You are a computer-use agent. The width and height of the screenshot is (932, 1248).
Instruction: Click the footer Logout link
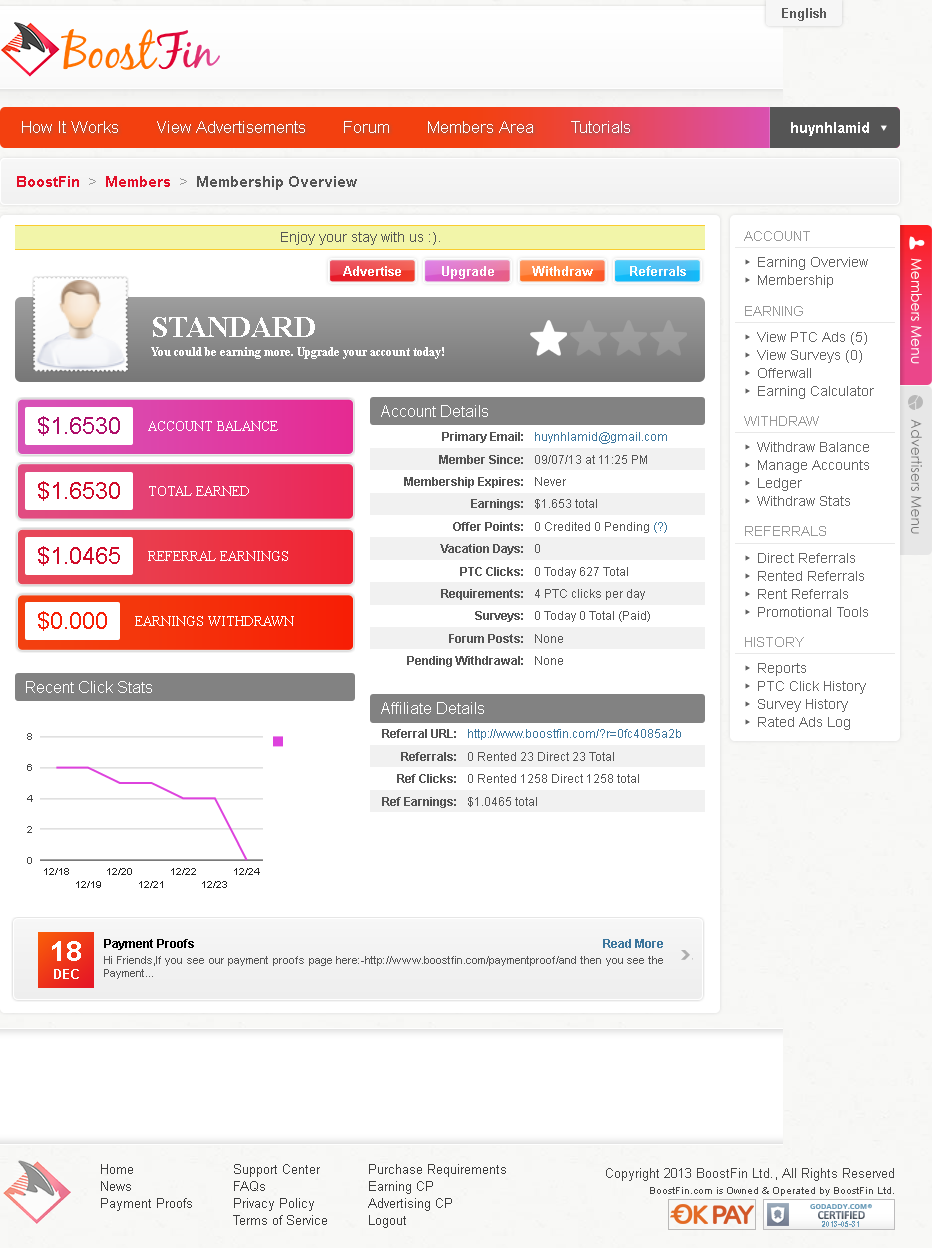(387, 1220)
